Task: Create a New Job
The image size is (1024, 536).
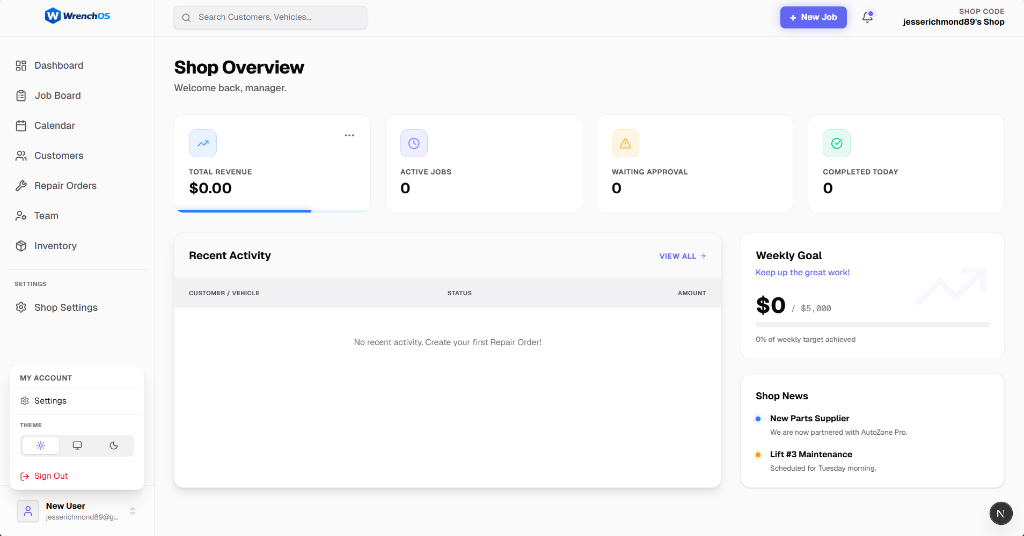Action: pos(813,17)
